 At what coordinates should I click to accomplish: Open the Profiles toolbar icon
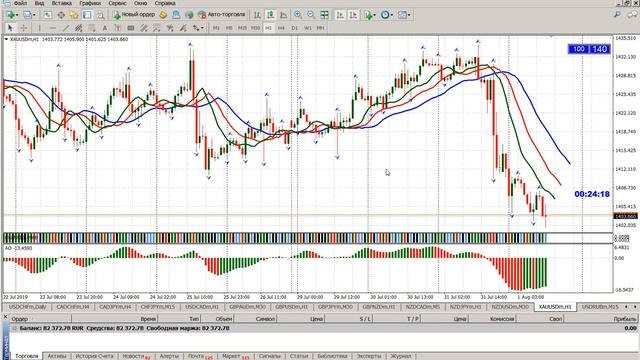click(x=27, y=15)
